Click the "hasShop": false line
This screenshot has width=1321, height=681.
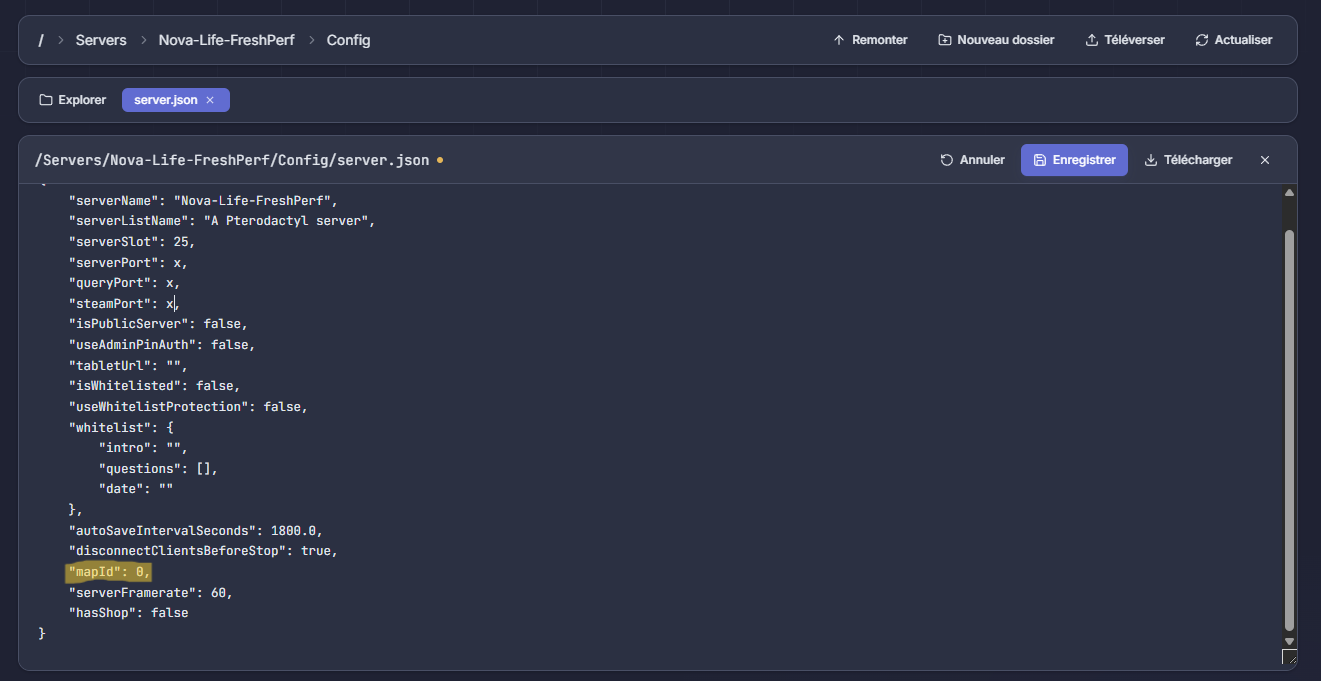128,613
